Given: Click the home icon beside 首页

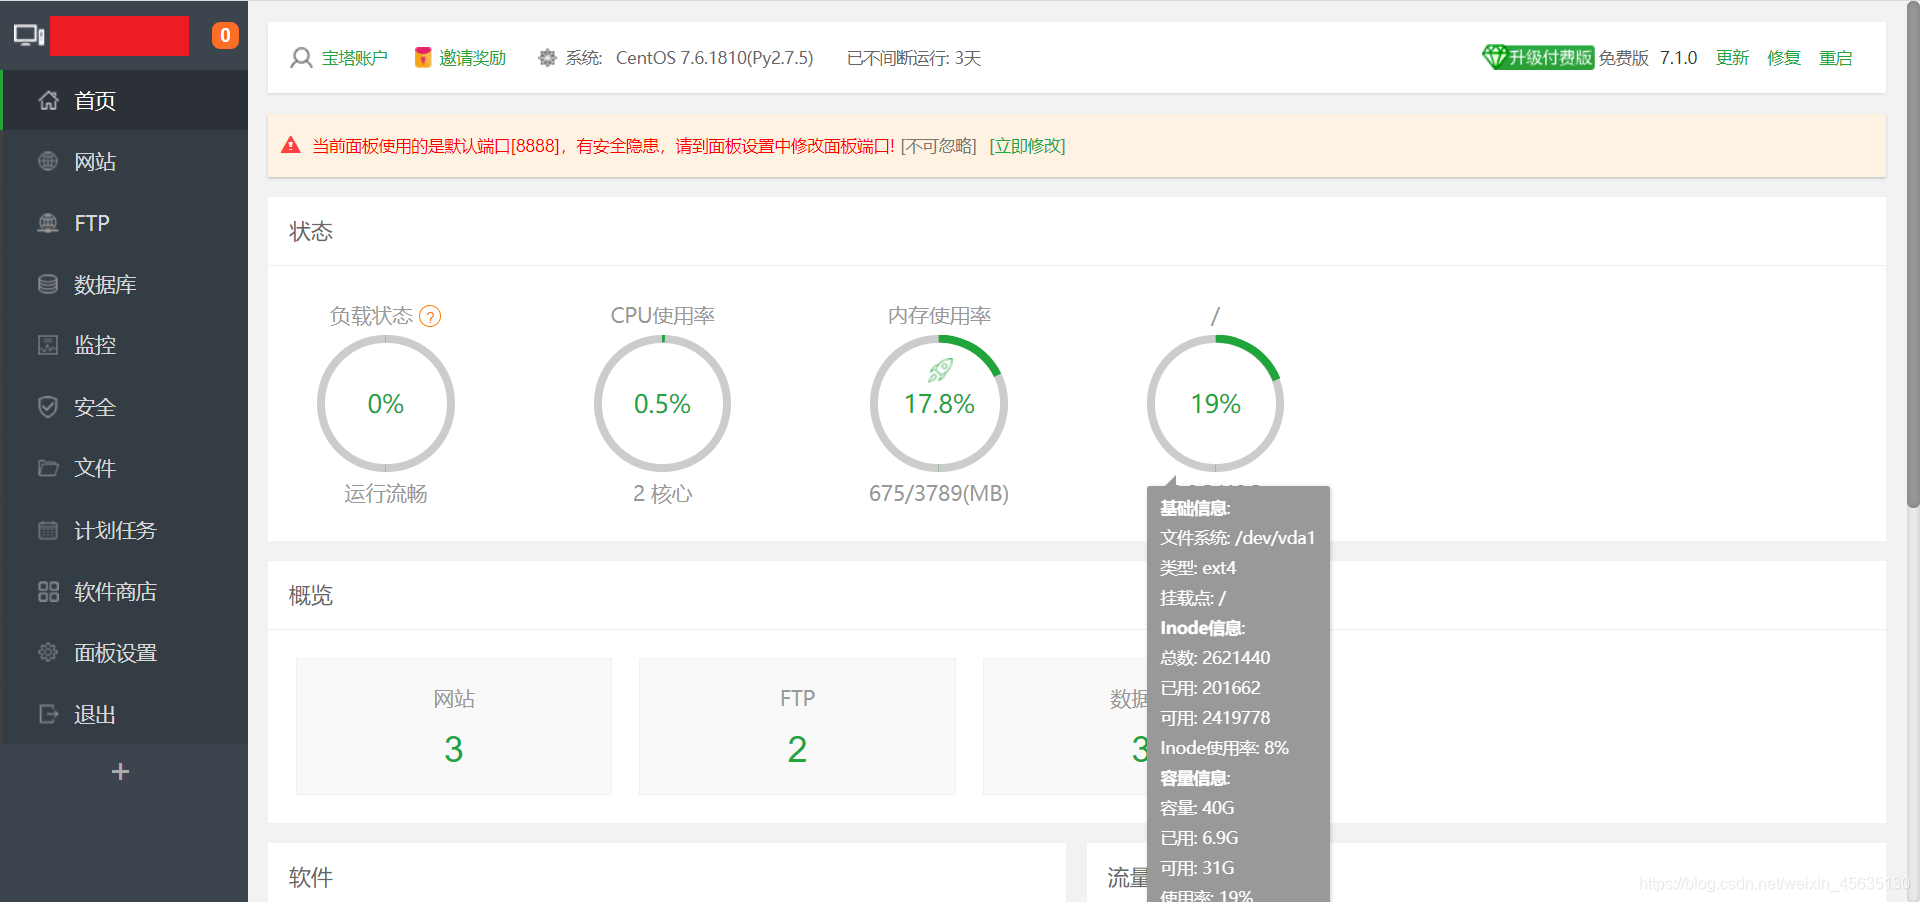Looking at the screenshot, I should point(48,100).
